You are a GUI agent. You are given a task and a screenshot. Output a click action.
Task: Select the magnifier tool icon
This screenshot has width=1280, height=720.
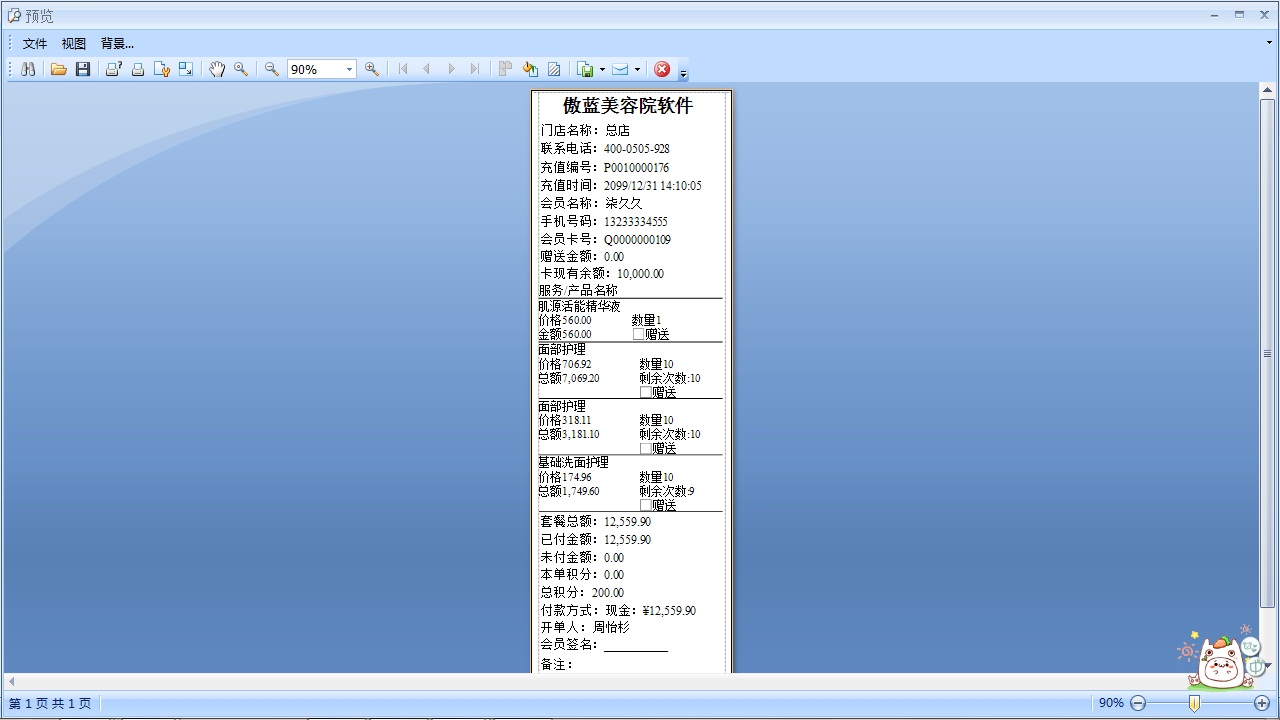(x=241, y=69)
